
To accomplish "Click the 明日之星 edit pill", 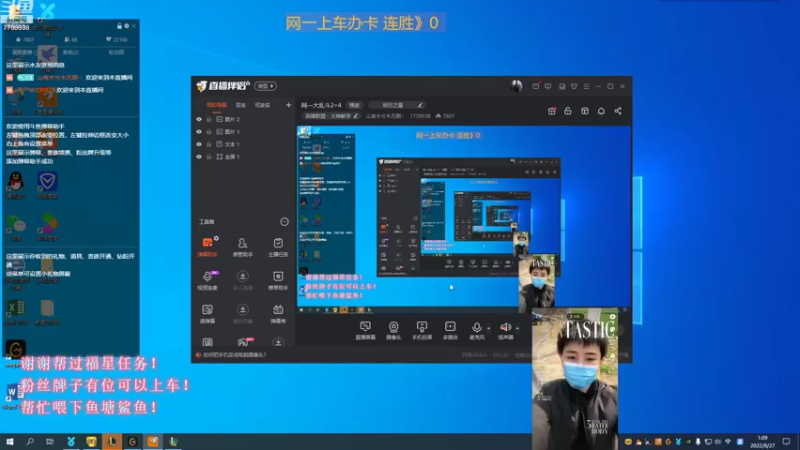I will 397,105.
